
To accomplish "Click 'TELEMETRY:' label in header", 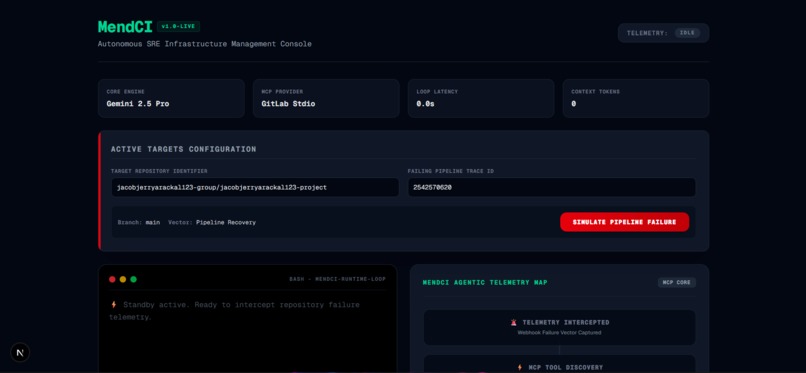I will click(x=647, y=33).
